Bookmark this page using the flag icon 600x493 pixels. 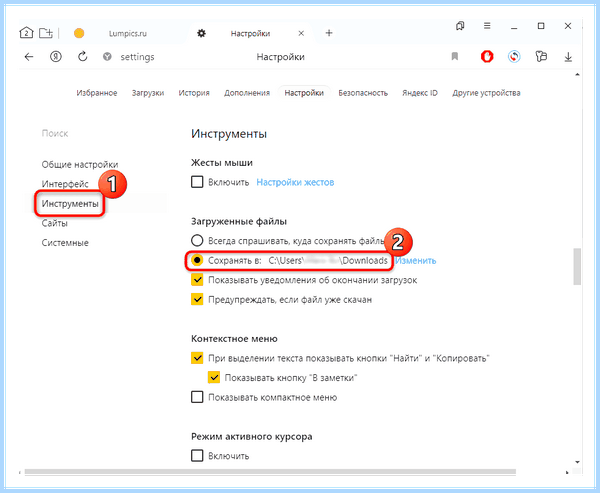(455, 57)
